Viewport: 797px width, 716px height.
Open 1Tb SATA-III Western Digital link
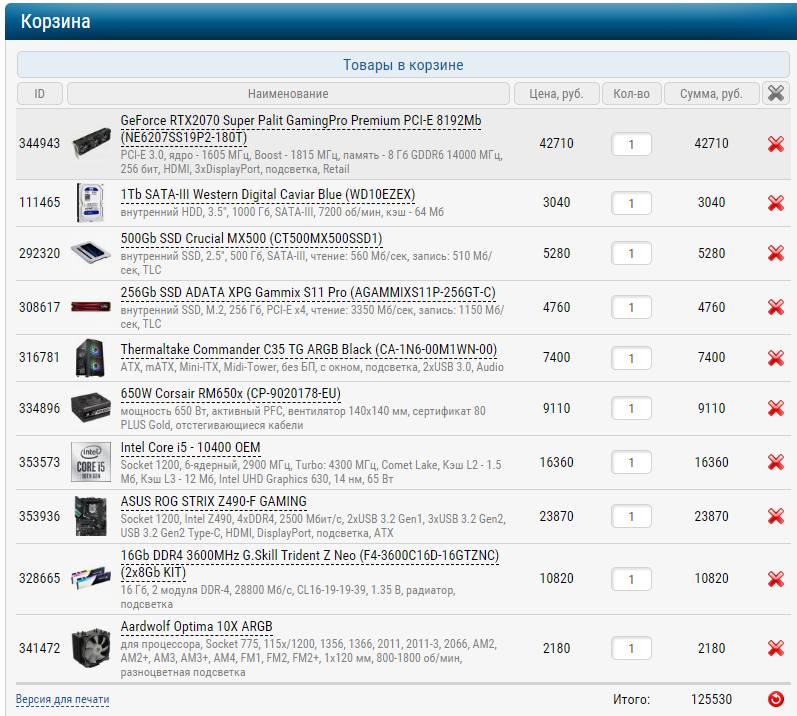pyautogui.click(x=268, y=195)
